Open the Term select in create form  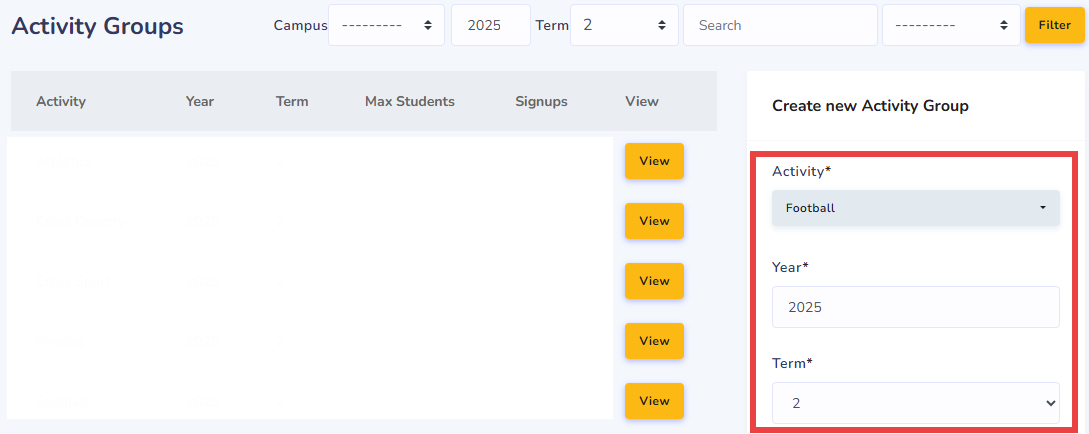915,402
